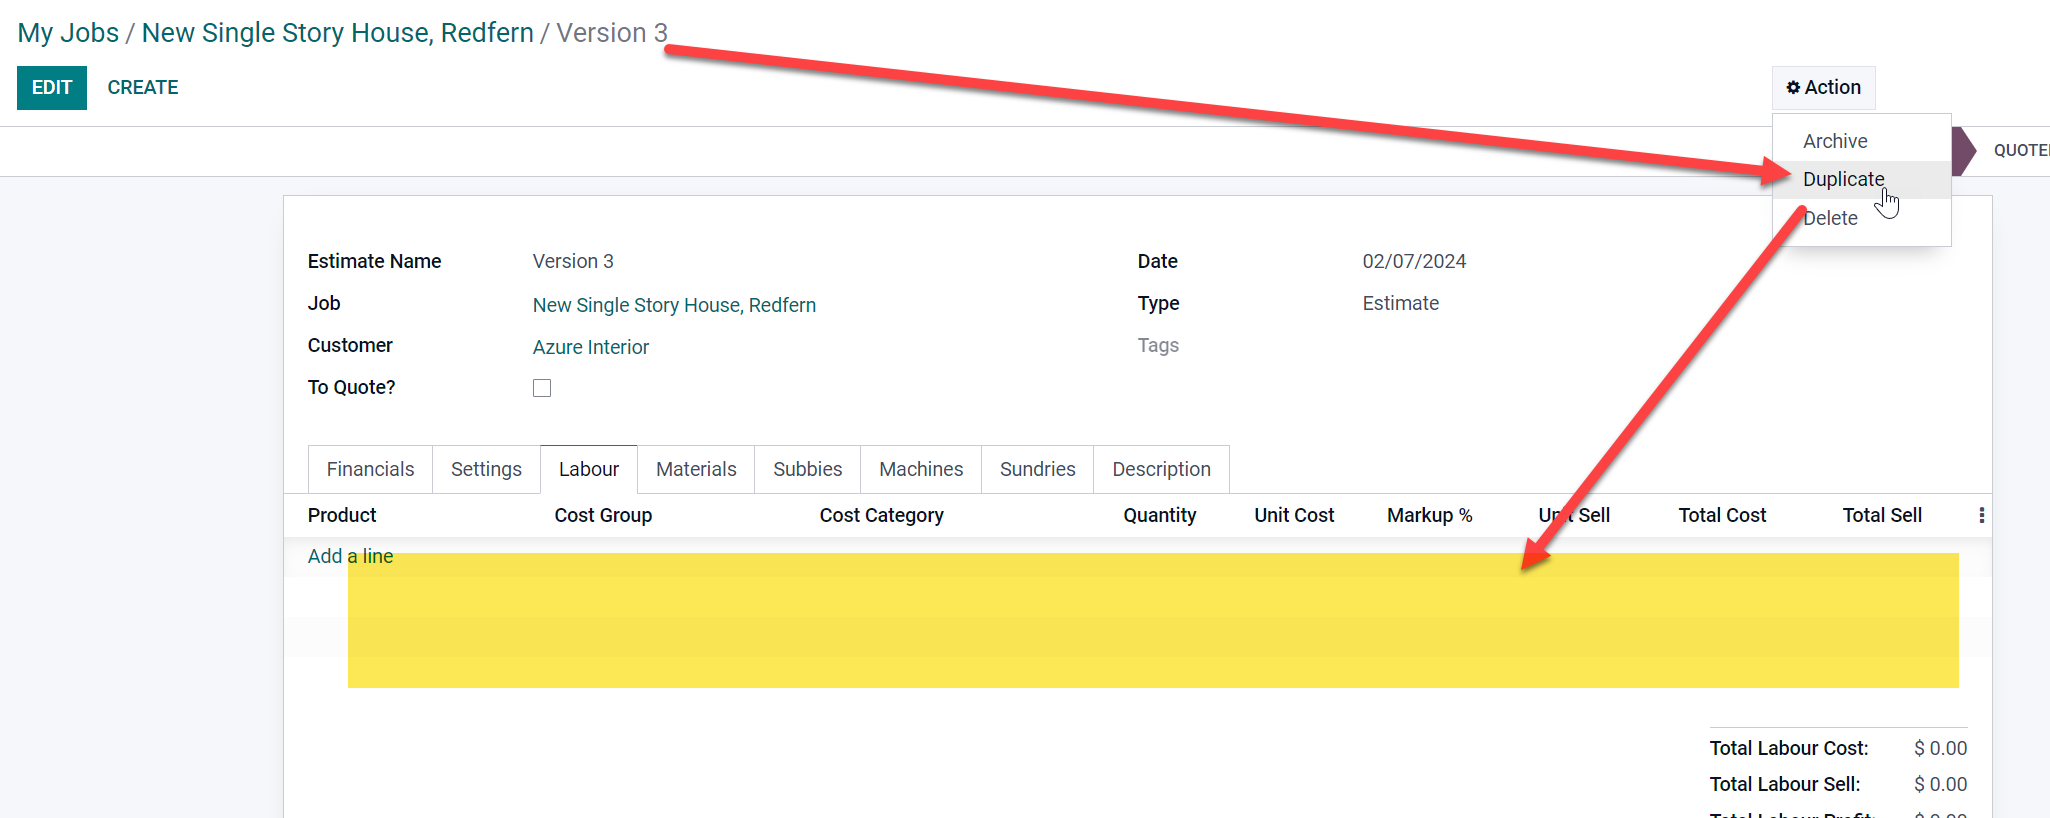
Task: Open the column options kebab menu
Action: tap(1981, 515)
